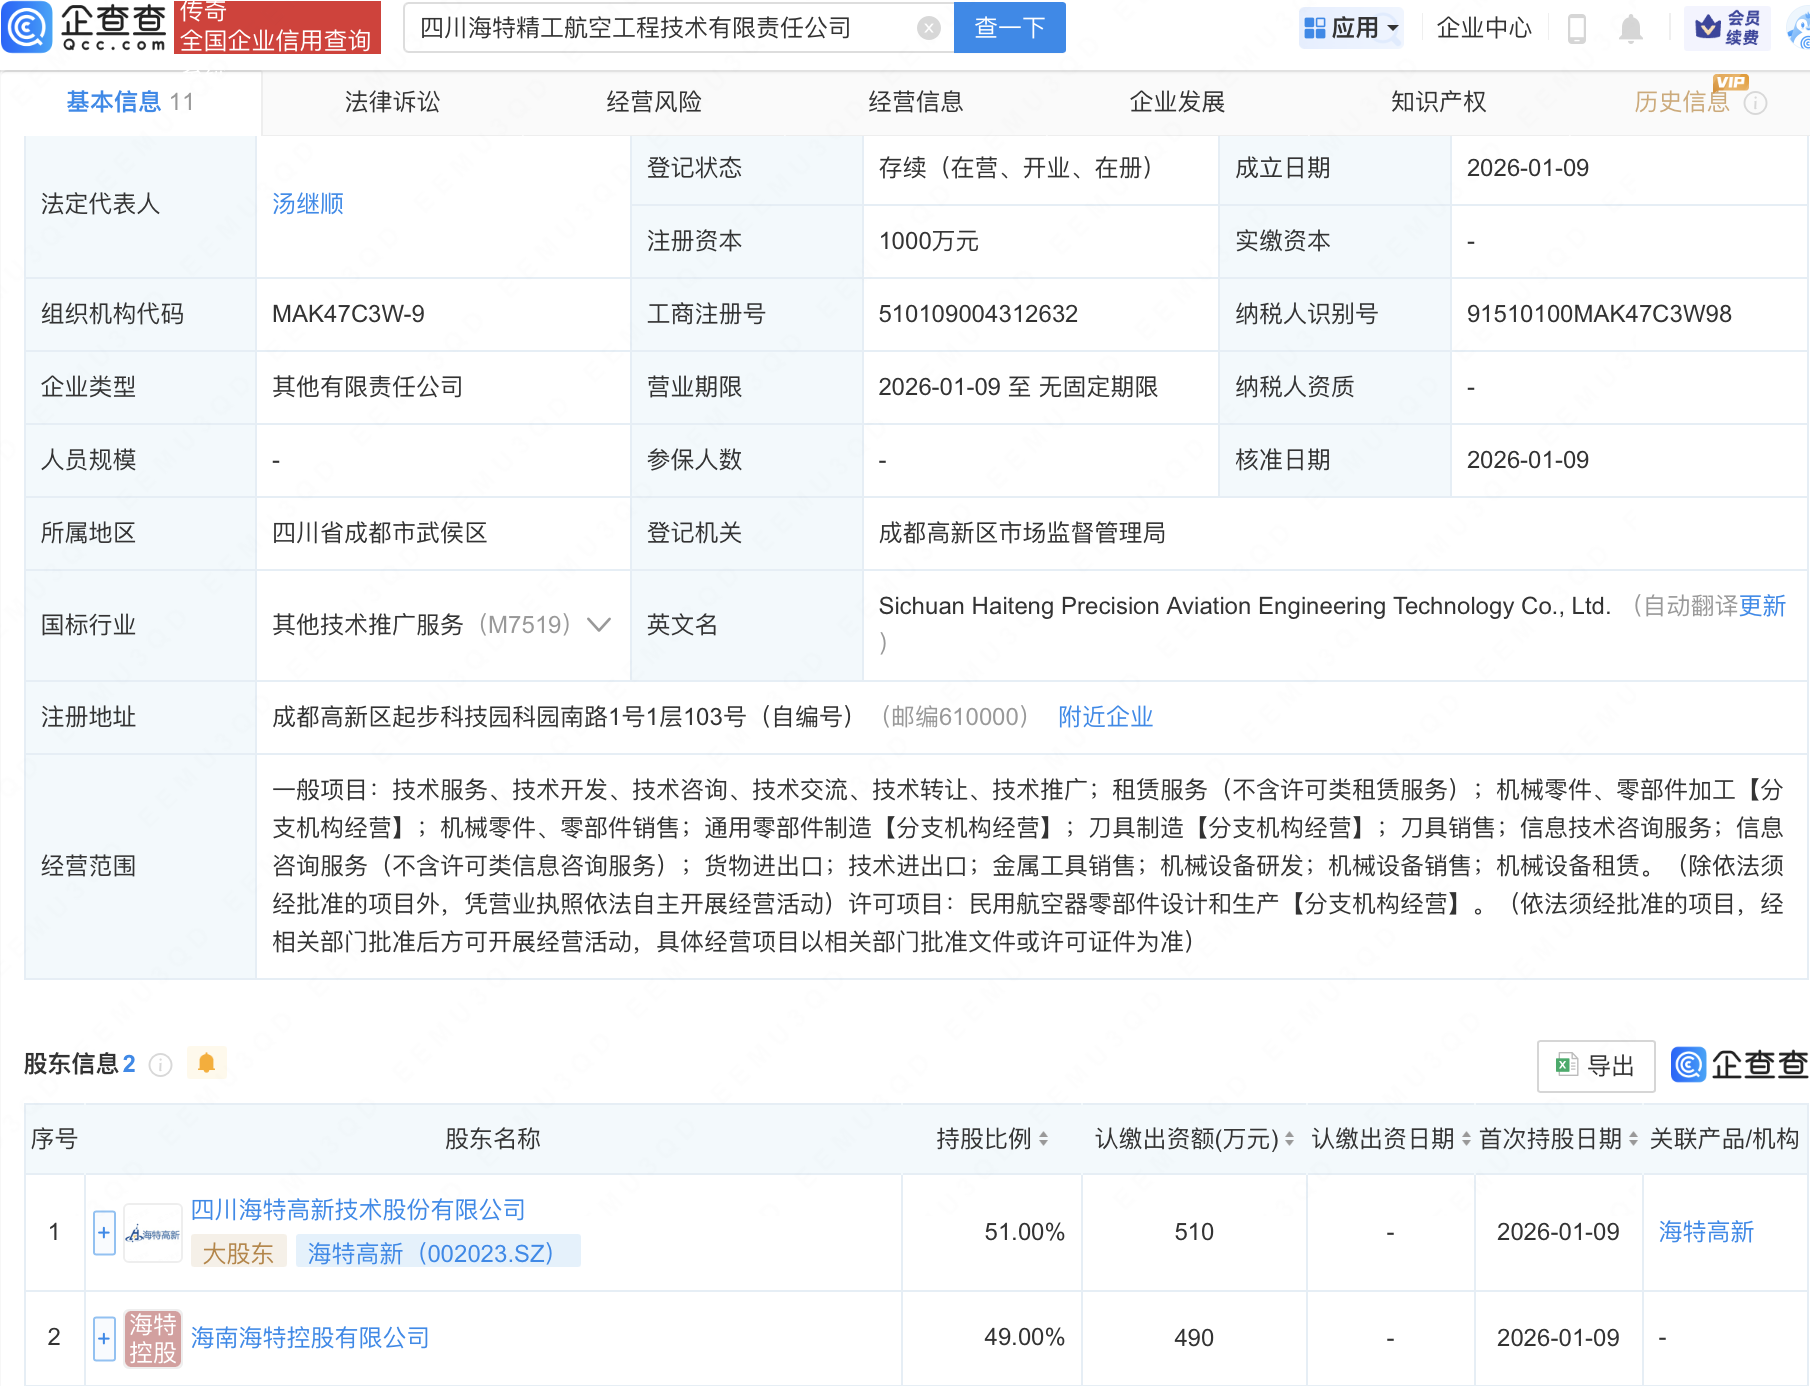1810x1386 pixels.
Task: Click the company name search field
Action: [x=660, y=28]
